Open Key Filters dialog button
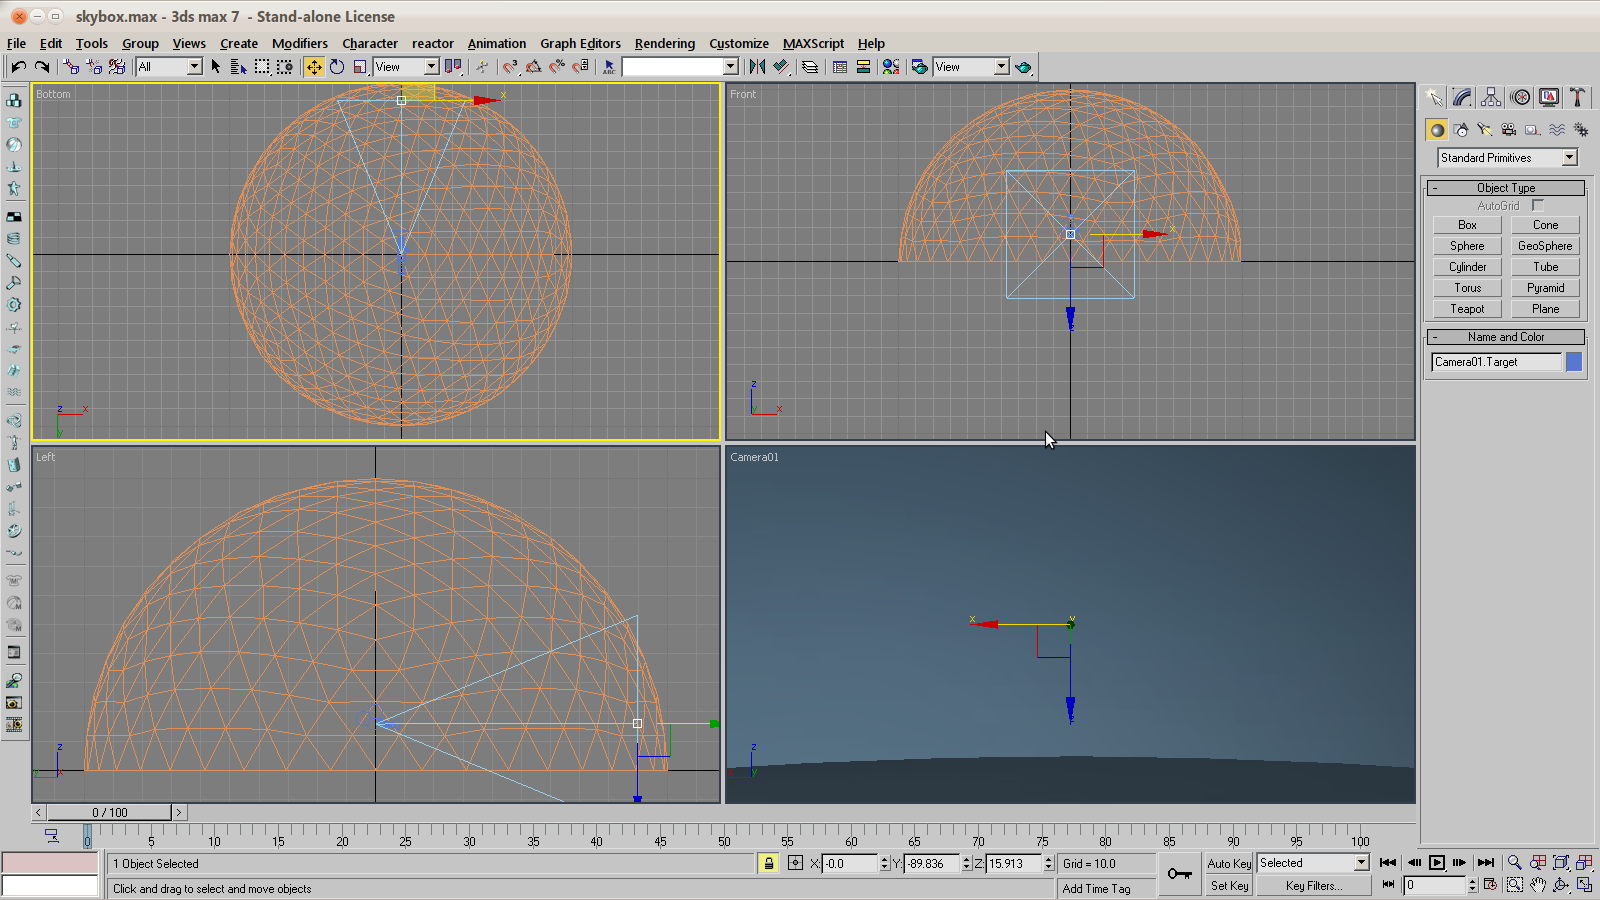This screenshot has height=900, width=1600. 1313,886
